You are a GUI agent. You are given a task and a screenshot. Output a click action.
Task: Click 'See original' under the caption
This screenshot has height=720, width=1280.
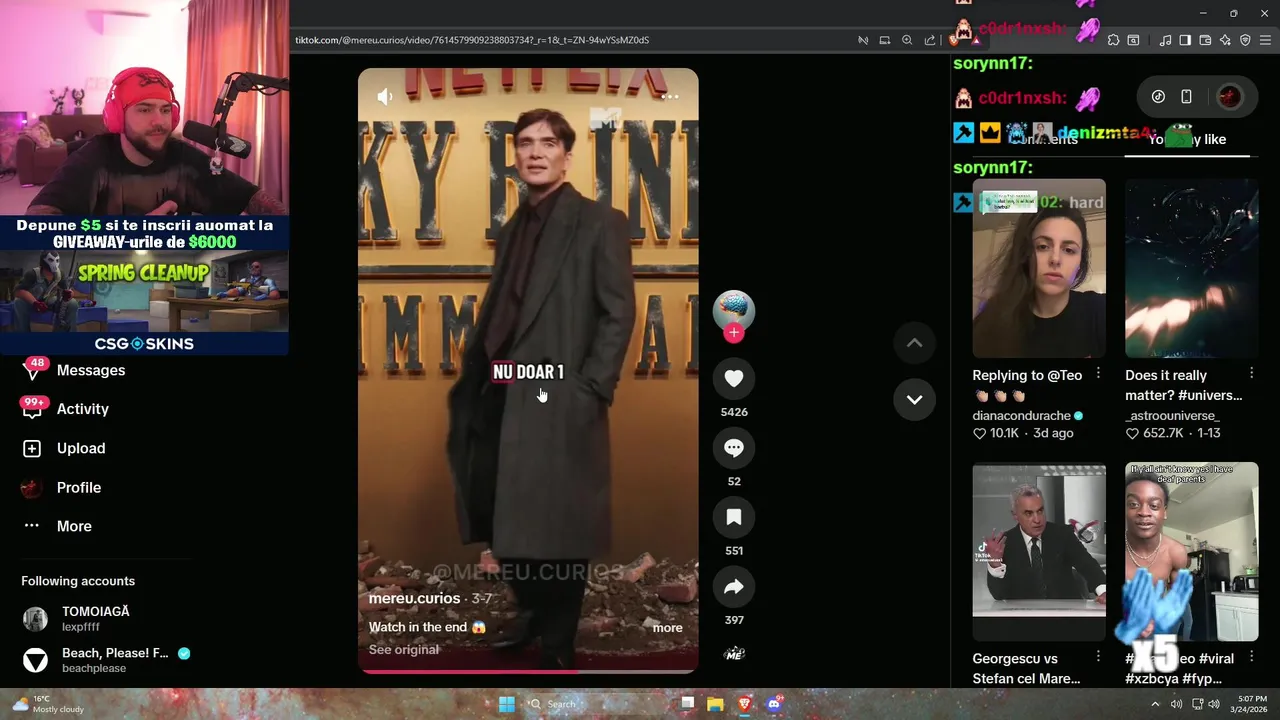(x=403, y=650)
